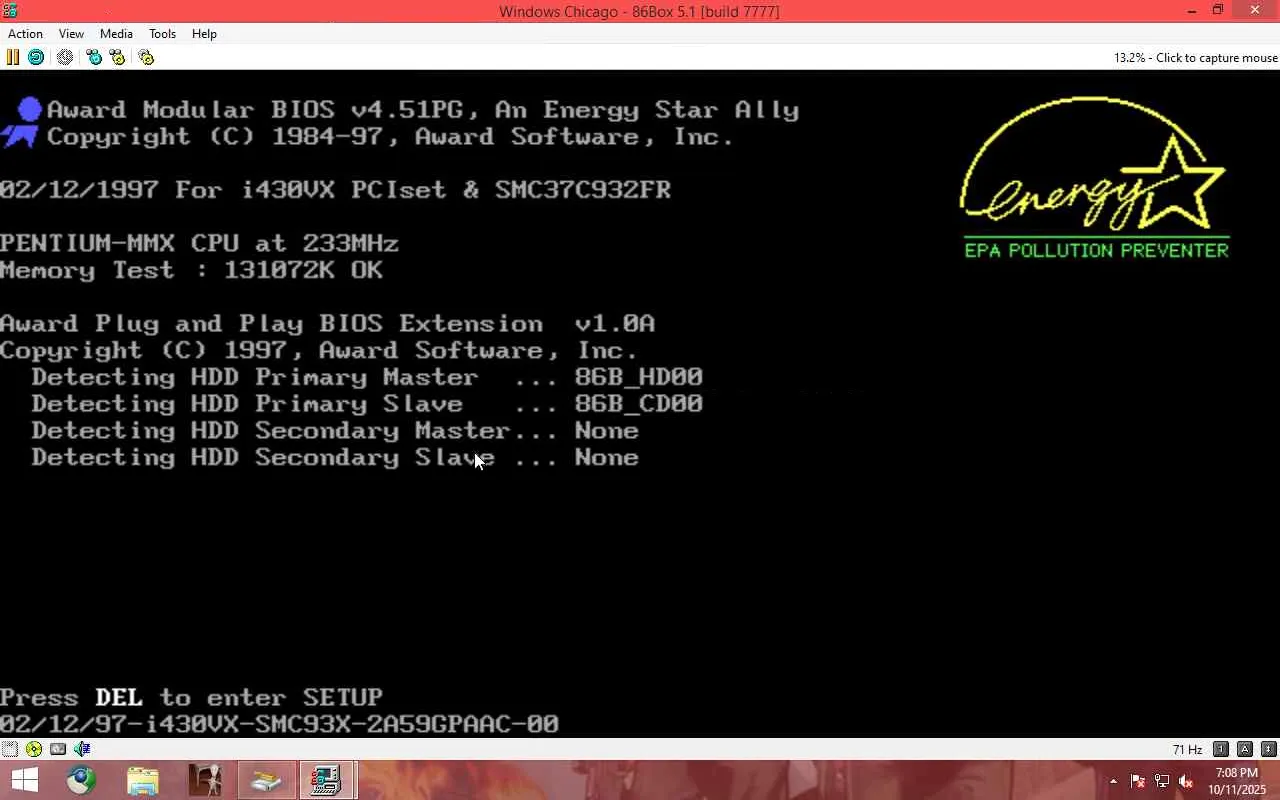Click the Award BIOS blue ribbon logo

pyautogui.click(x=21, y=122)
